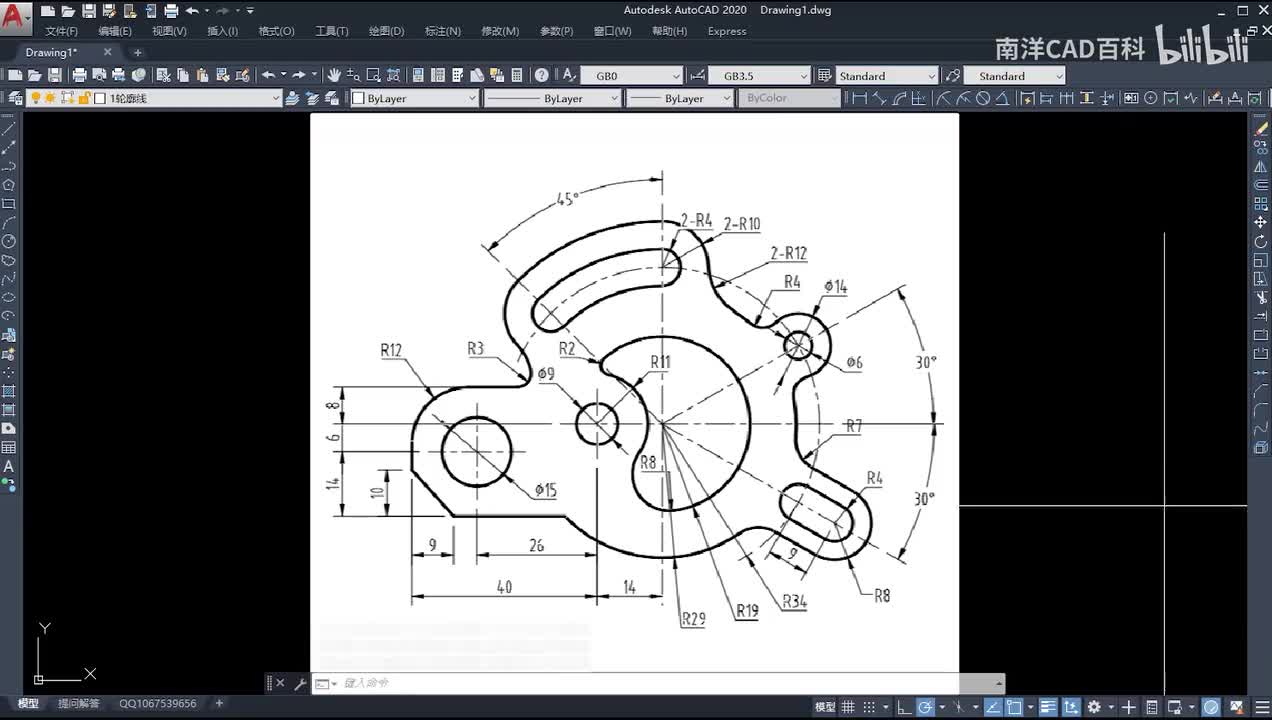Click Save in the quick access toolbar
The image size is (1272, 720).
[x=89, y=11]
